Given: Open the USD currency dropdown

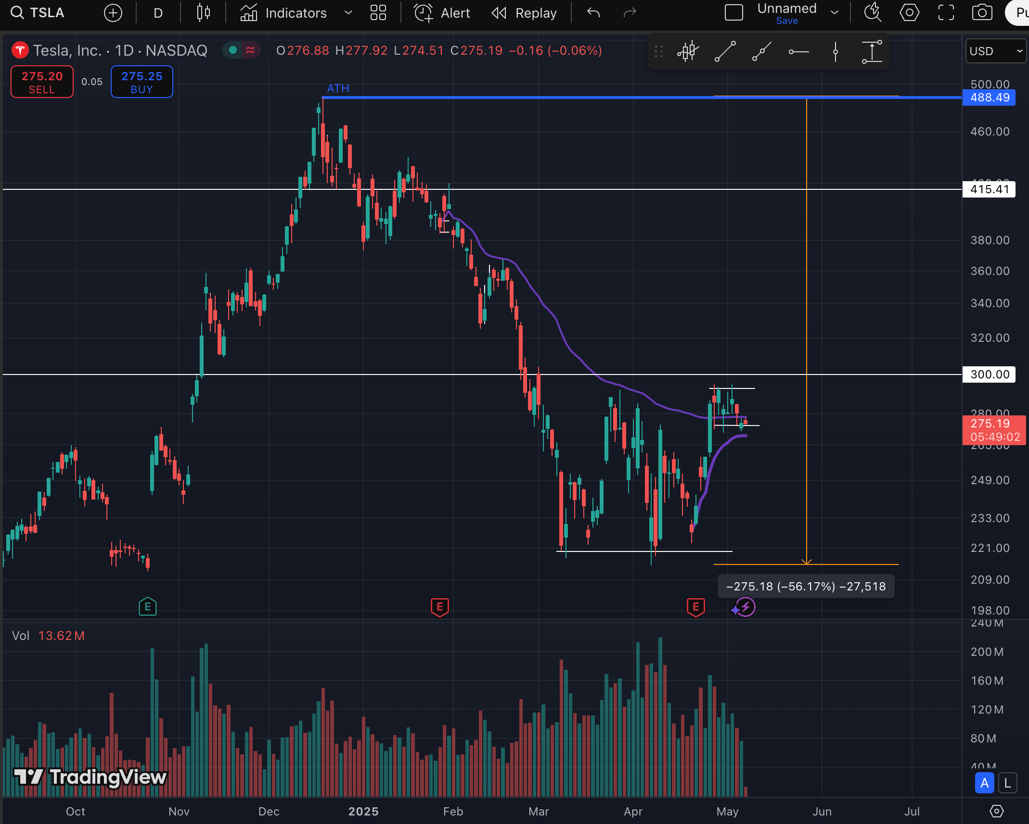Looking at the screenshot, I should (x=996, y=51).
